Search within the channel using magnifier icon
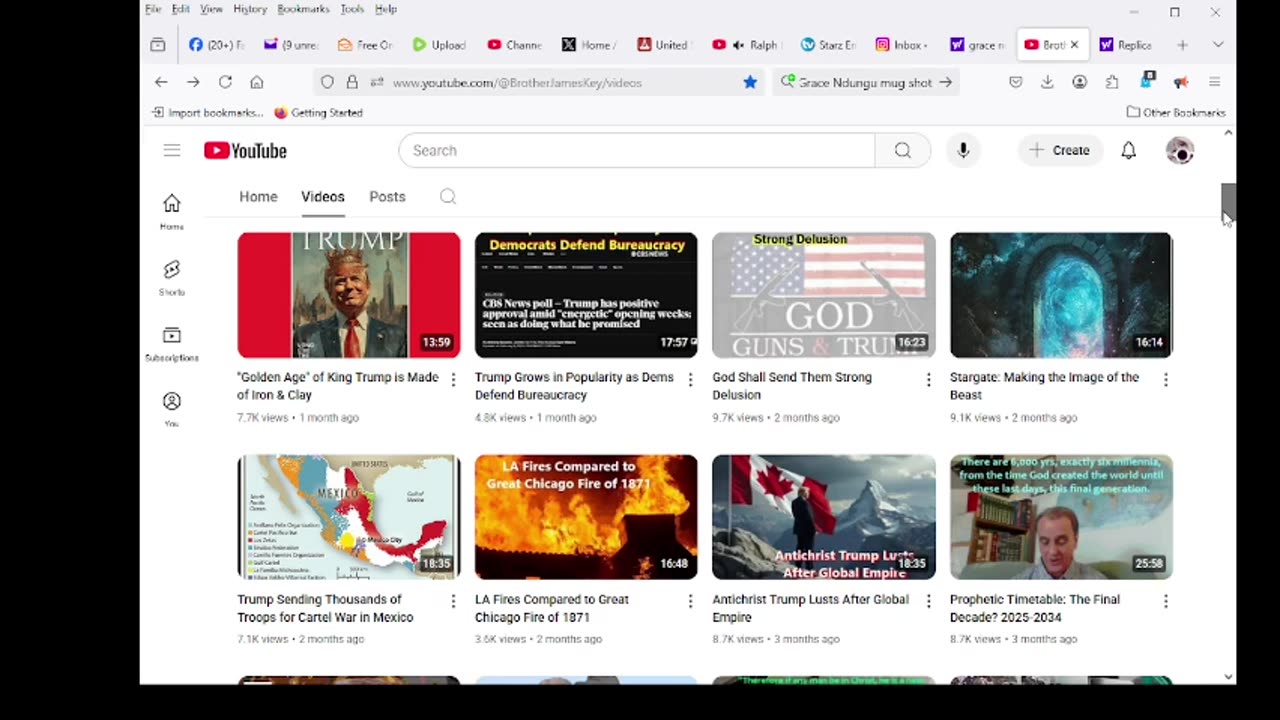The image size is (1280, 720). pyautogui.click(x=448, y=197)
